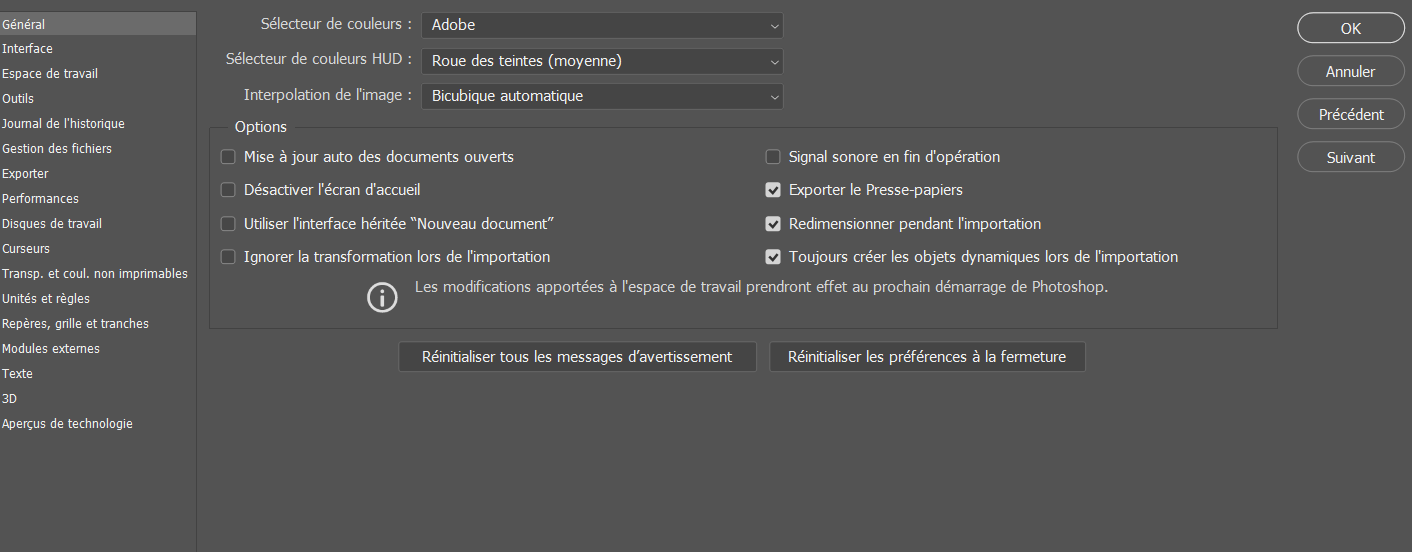1412x552 pixels.
Task: Disable Redimensionner pendant l'importation
Action: coord(773,224)
